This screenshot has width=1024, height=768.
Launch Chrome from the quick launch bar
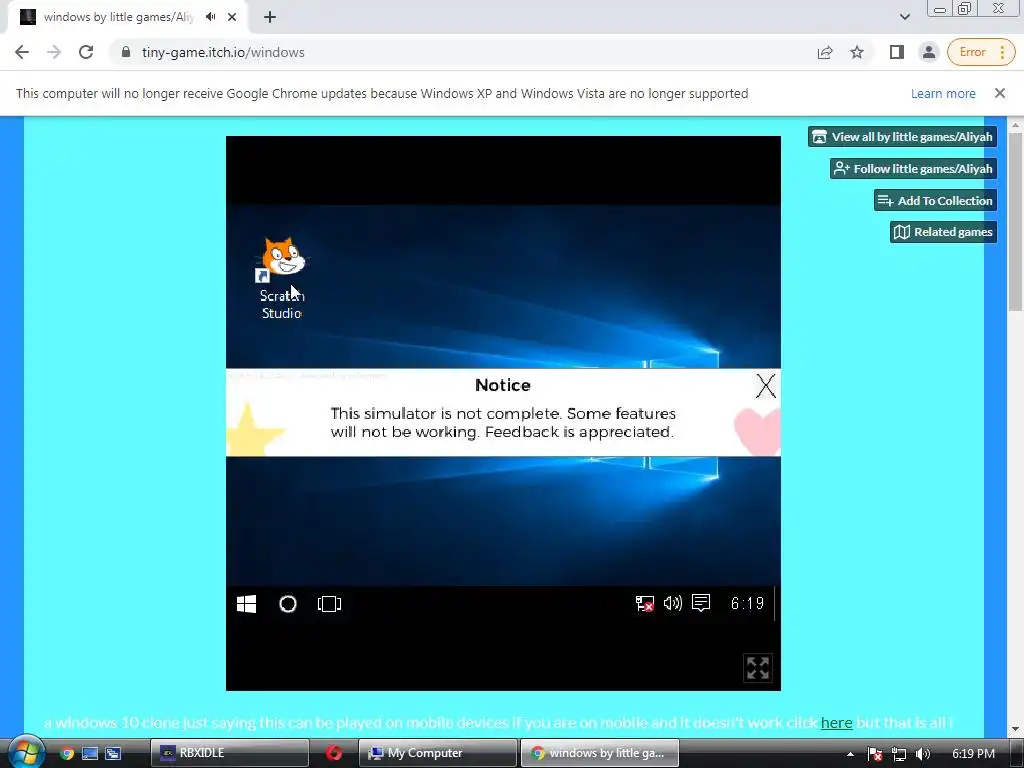coord(67,753)
